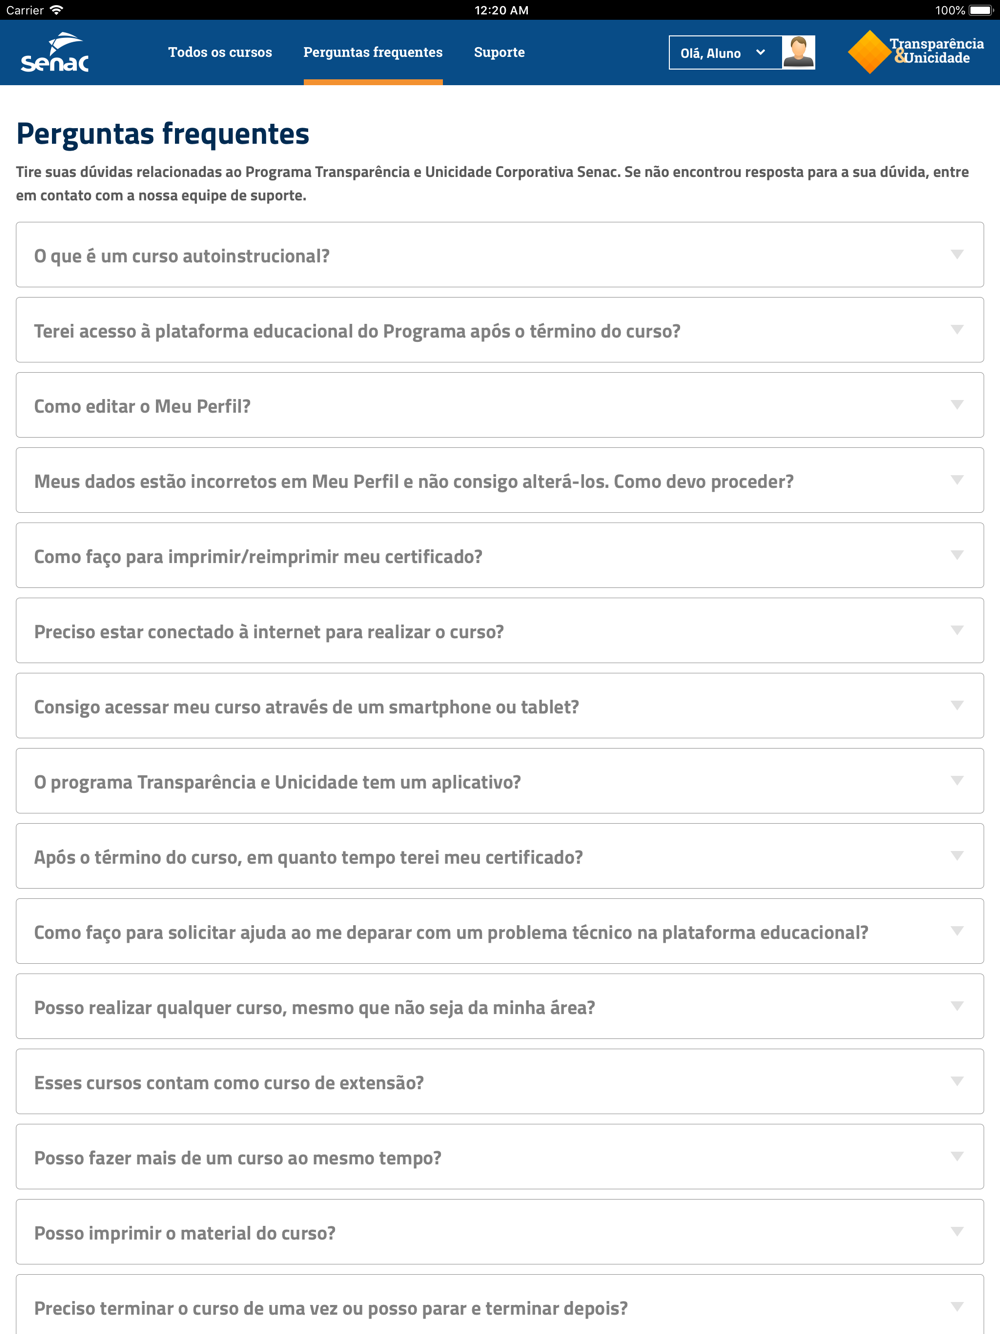Expand the imprimir/reimprimir certificado question

point(258,556)
